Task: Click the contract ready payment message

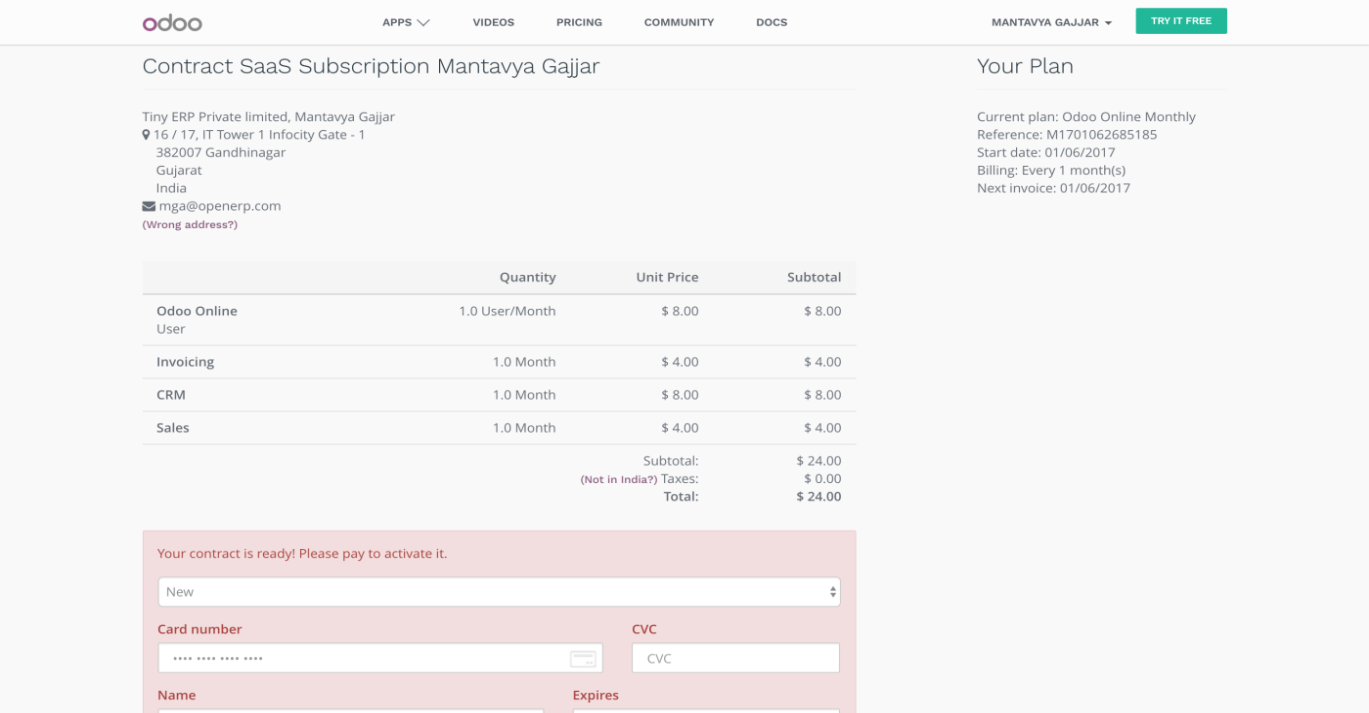Action: tap(302, 554)
